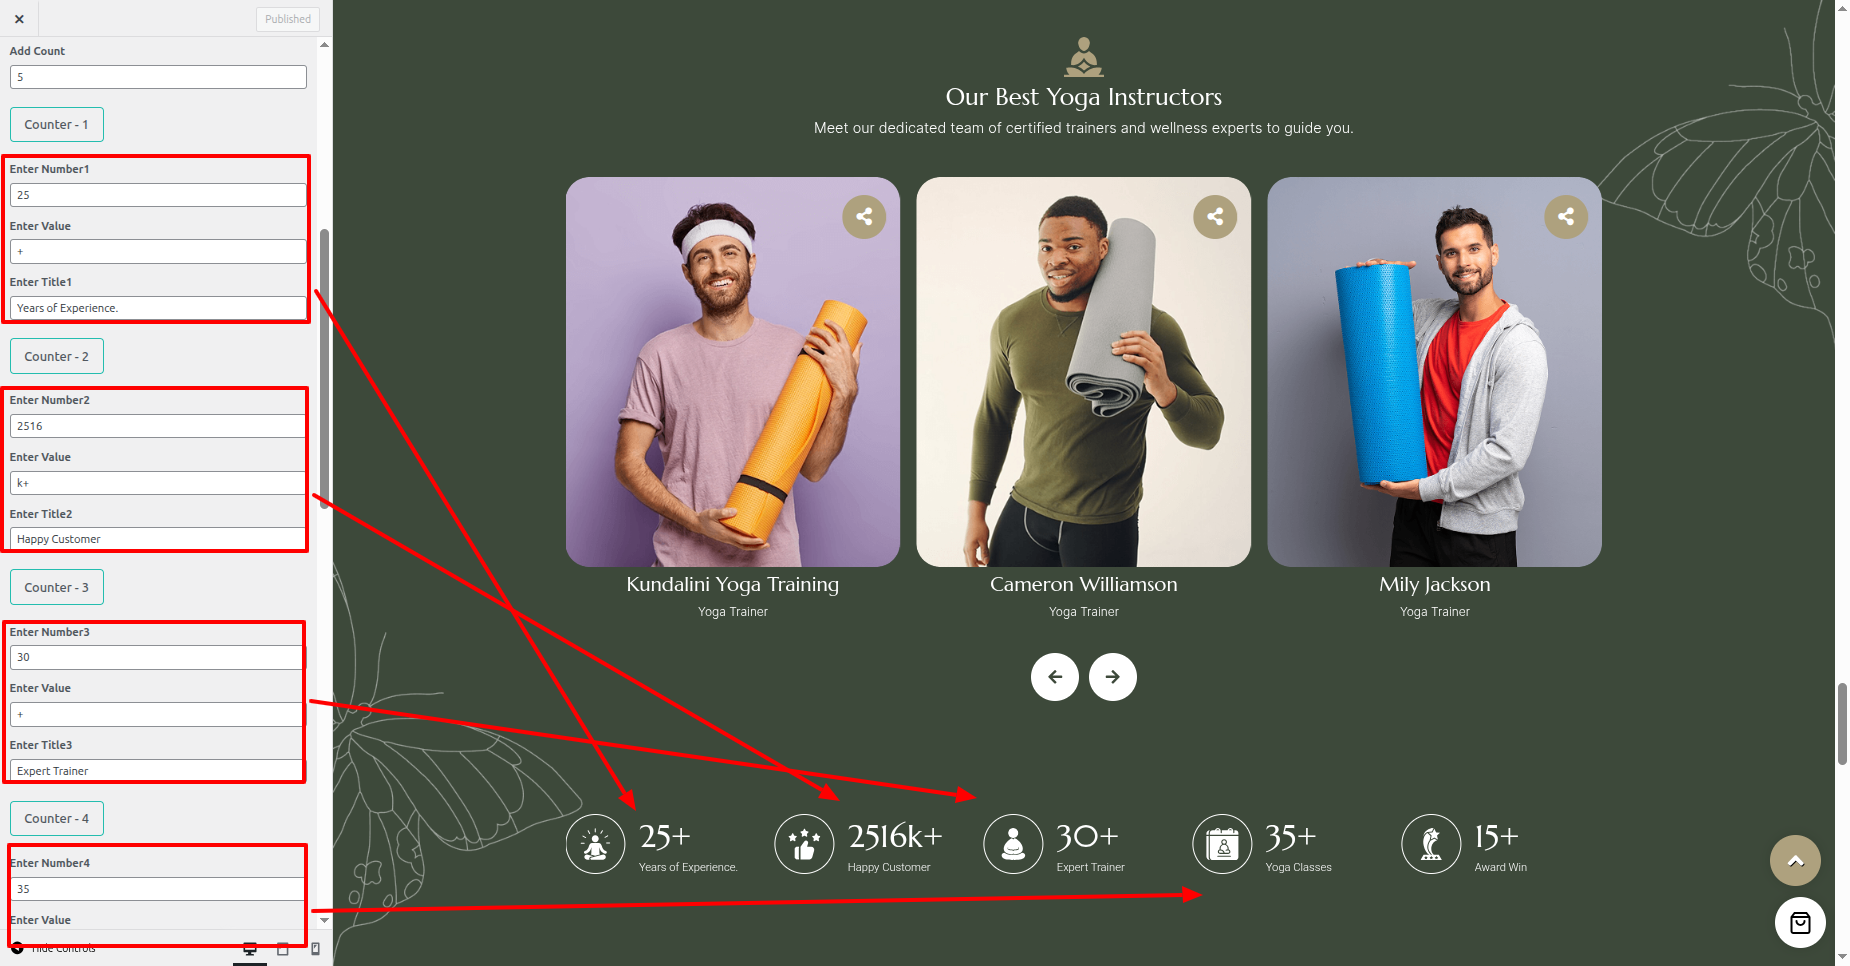Click the Kundalini Yoga Training instructor name link
Screen dimensions: 1850x966
tap(733, 584)
